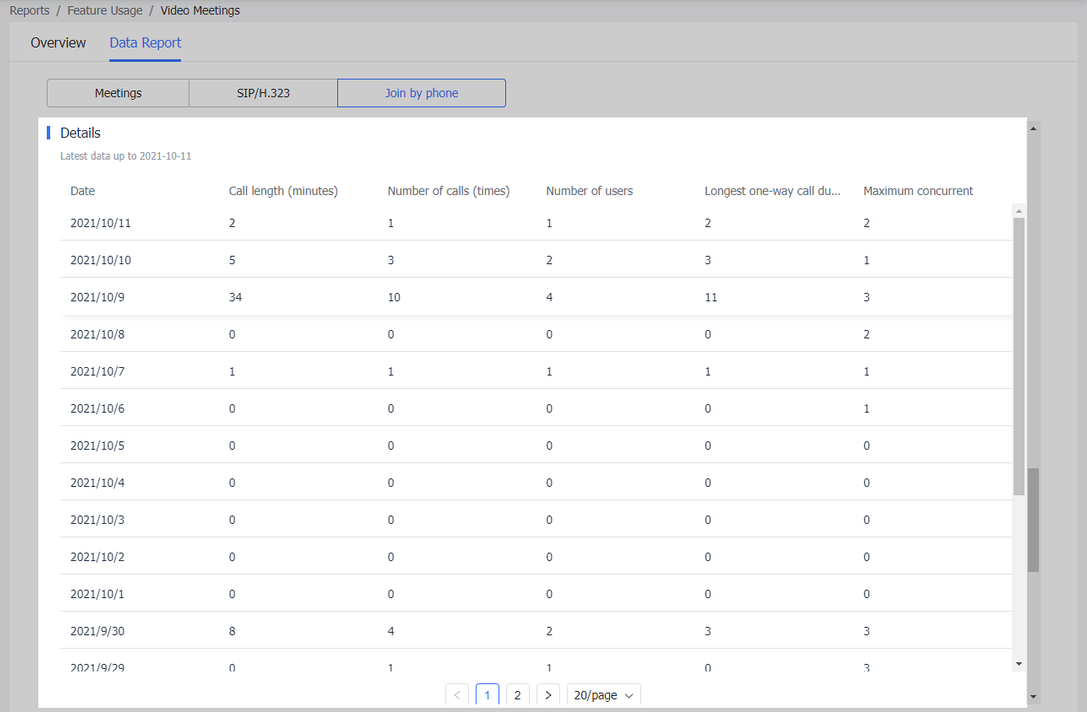1087x712 pixels.
Task: Select the 2021/9/30 date cell
Action: tap(97, 631)
